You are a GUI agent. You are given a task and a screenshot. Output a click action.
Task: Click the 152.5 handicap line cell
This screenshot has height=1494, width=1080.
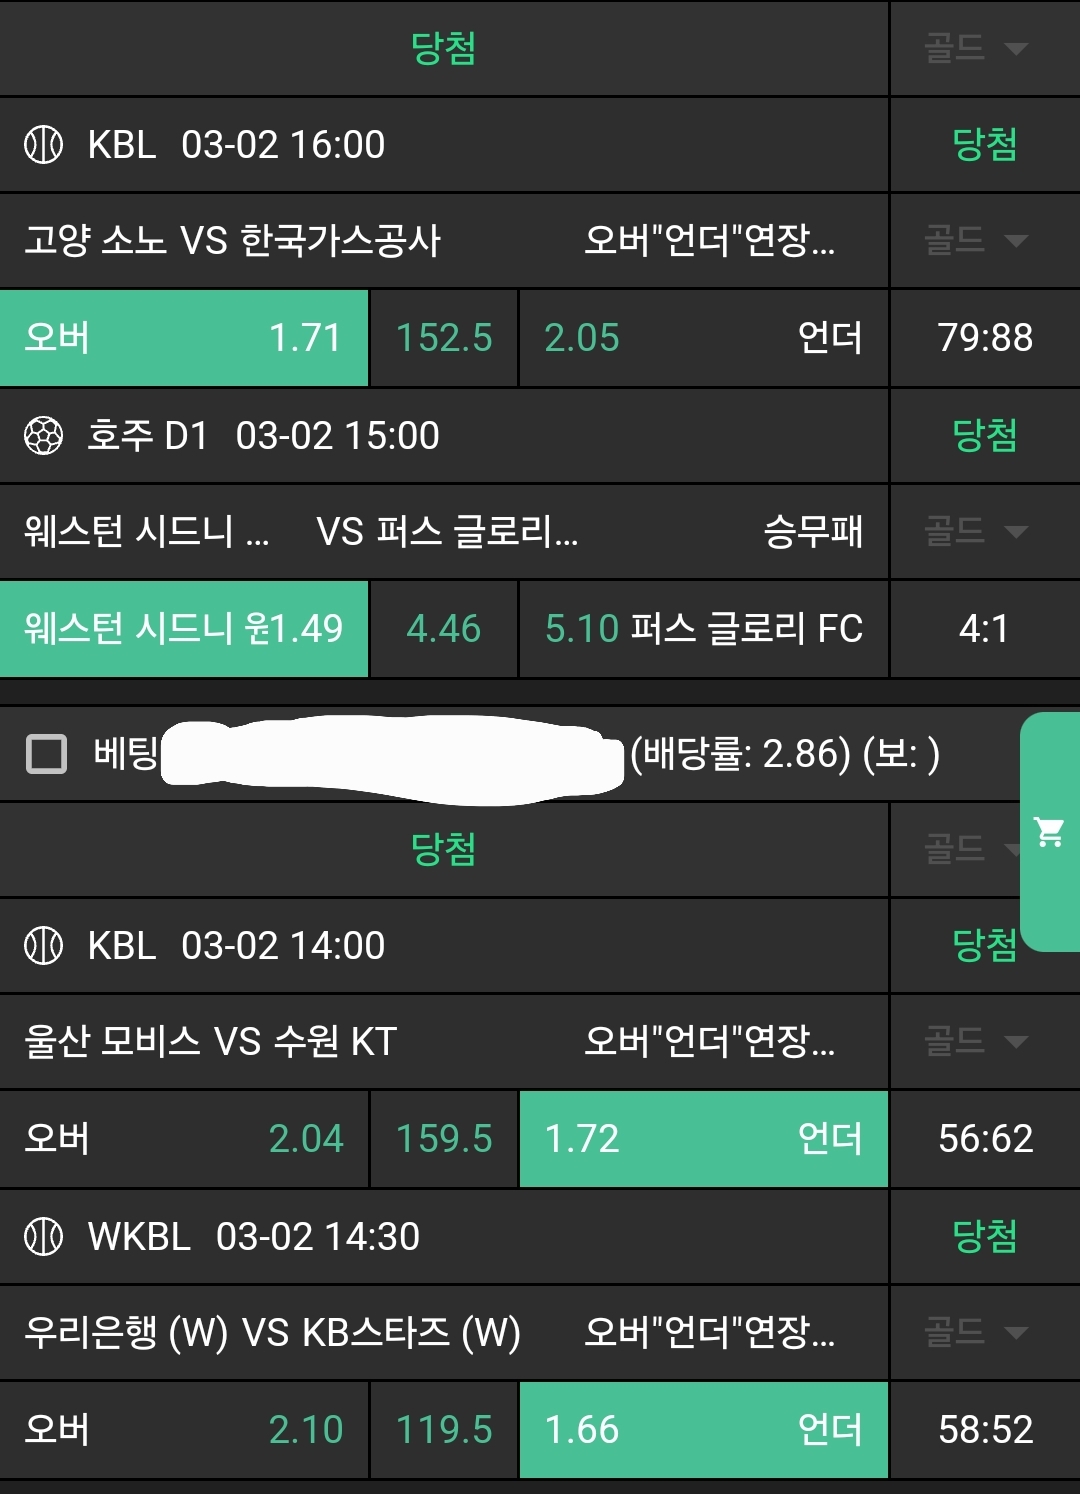point(443,338)
